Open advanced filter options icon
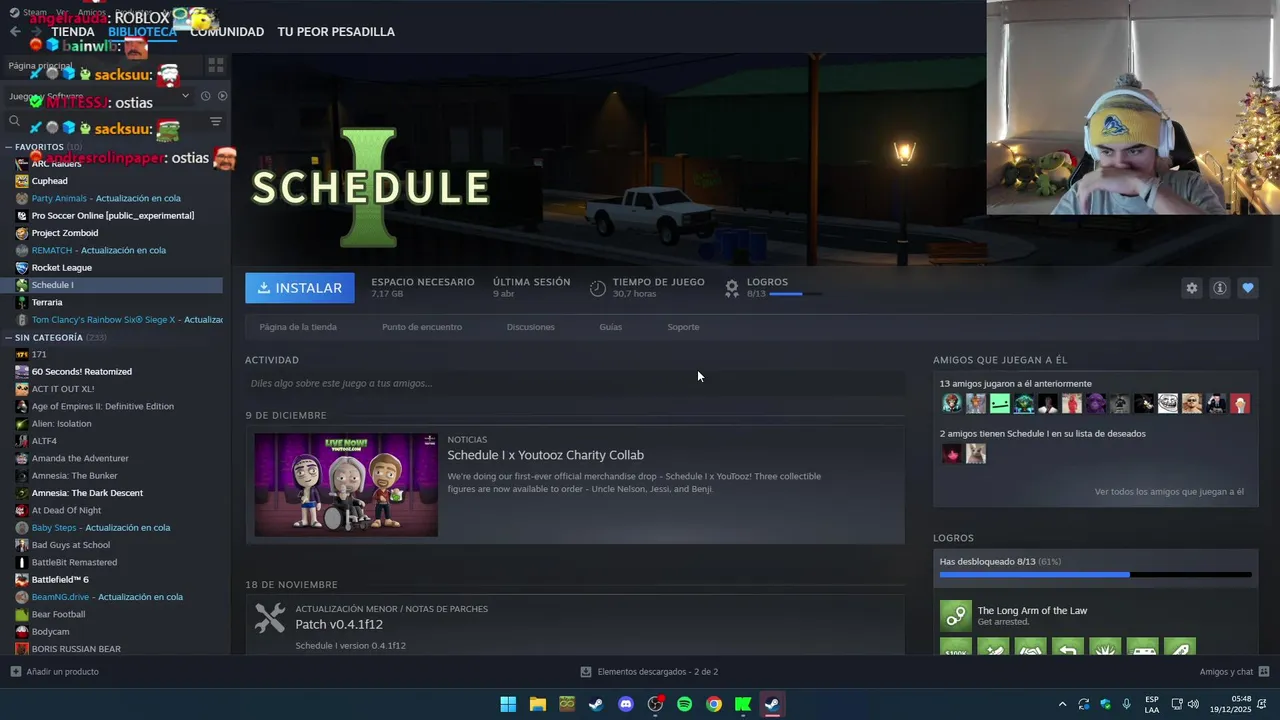This screenshot has width=1280, height=720. pyautogui.click(x=215, y=121)
